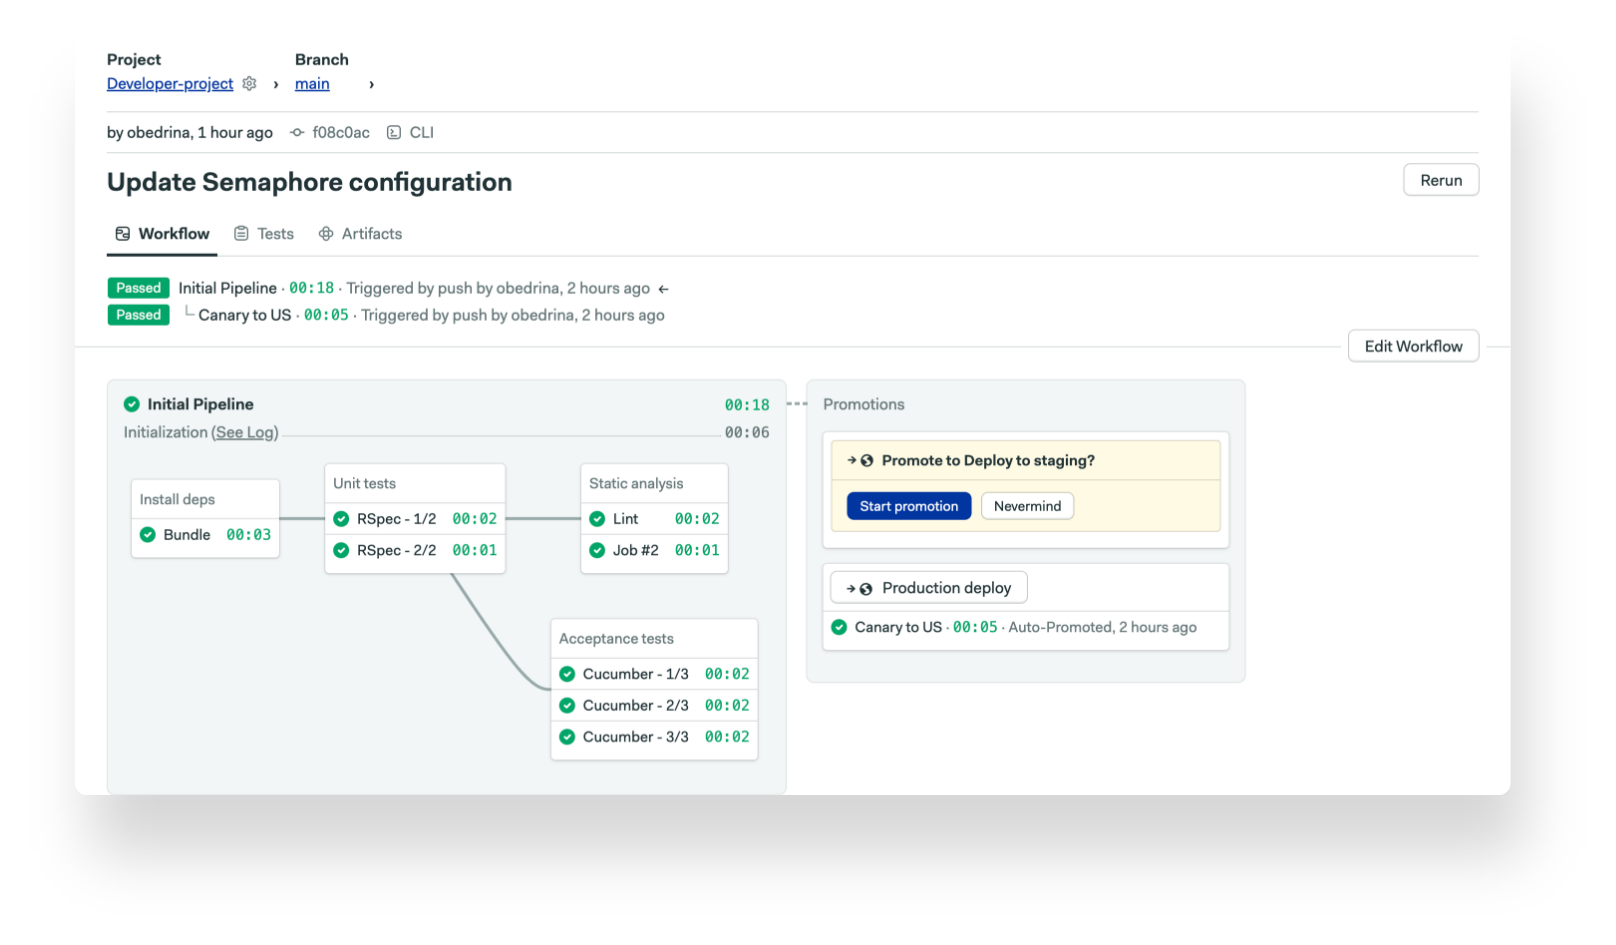This screenshot has width=1616, height=945.
Task: Open the See Log initialization link
Action: tap(245, 432)
